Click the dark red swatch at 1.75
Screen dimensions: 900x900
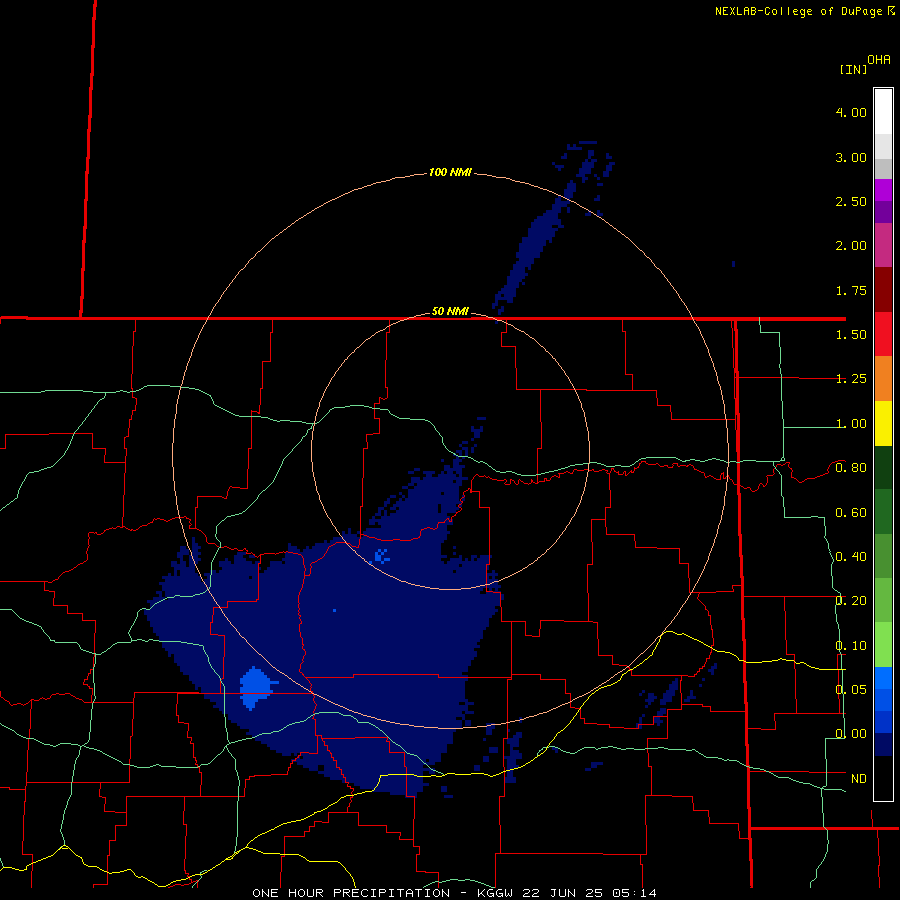883,290
